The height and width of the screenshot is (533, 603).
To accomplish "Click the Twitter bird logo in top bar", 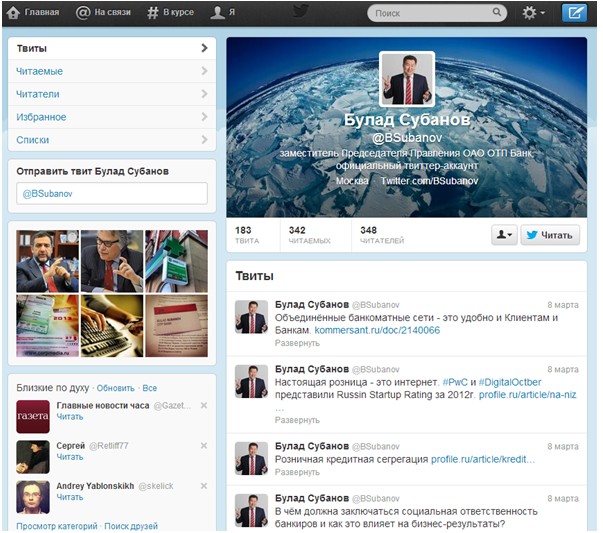I will 300,13.
